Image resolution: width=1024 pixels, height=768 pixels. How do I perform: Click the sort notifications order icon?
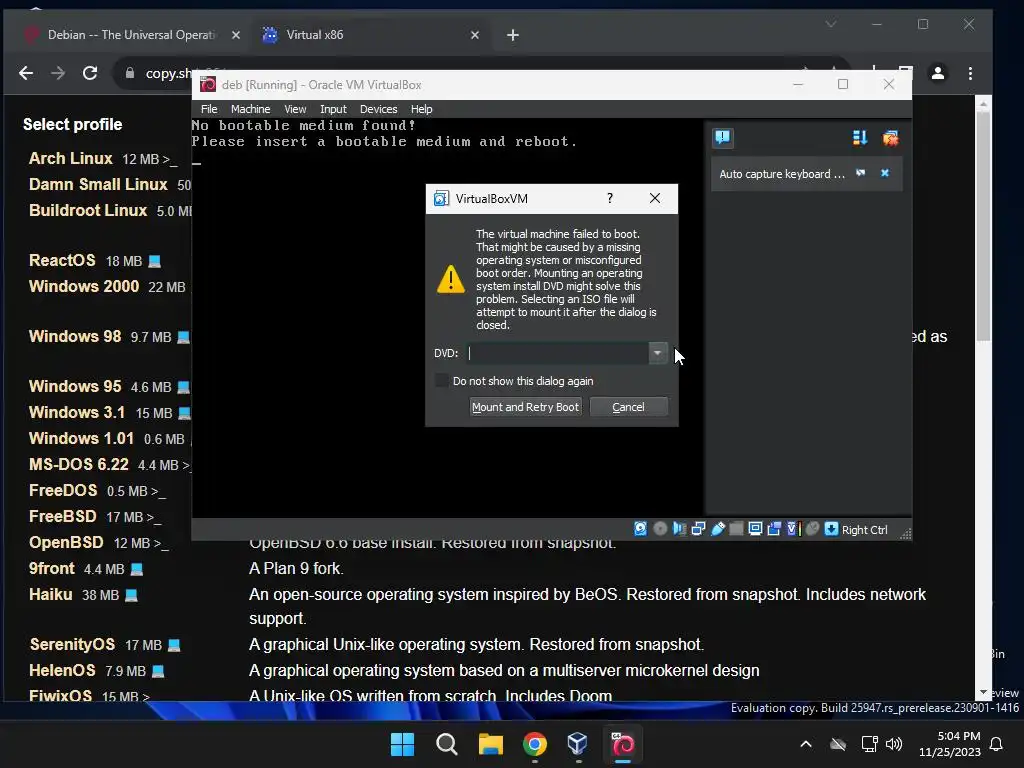(859, 138)
